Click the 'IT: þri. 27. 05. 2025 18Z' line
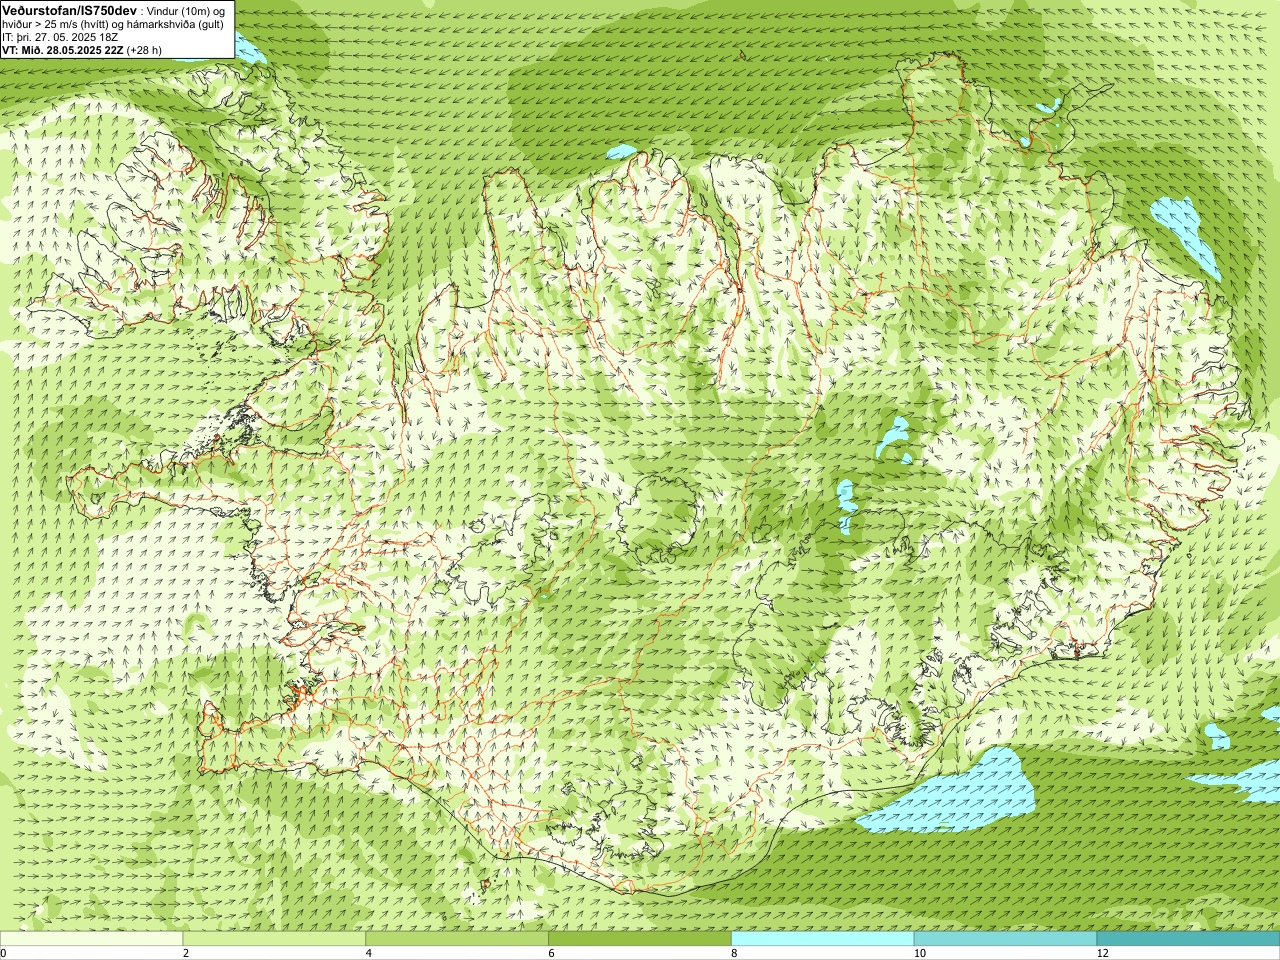This screenshot has width=1280, height=960. pos(60,36)
